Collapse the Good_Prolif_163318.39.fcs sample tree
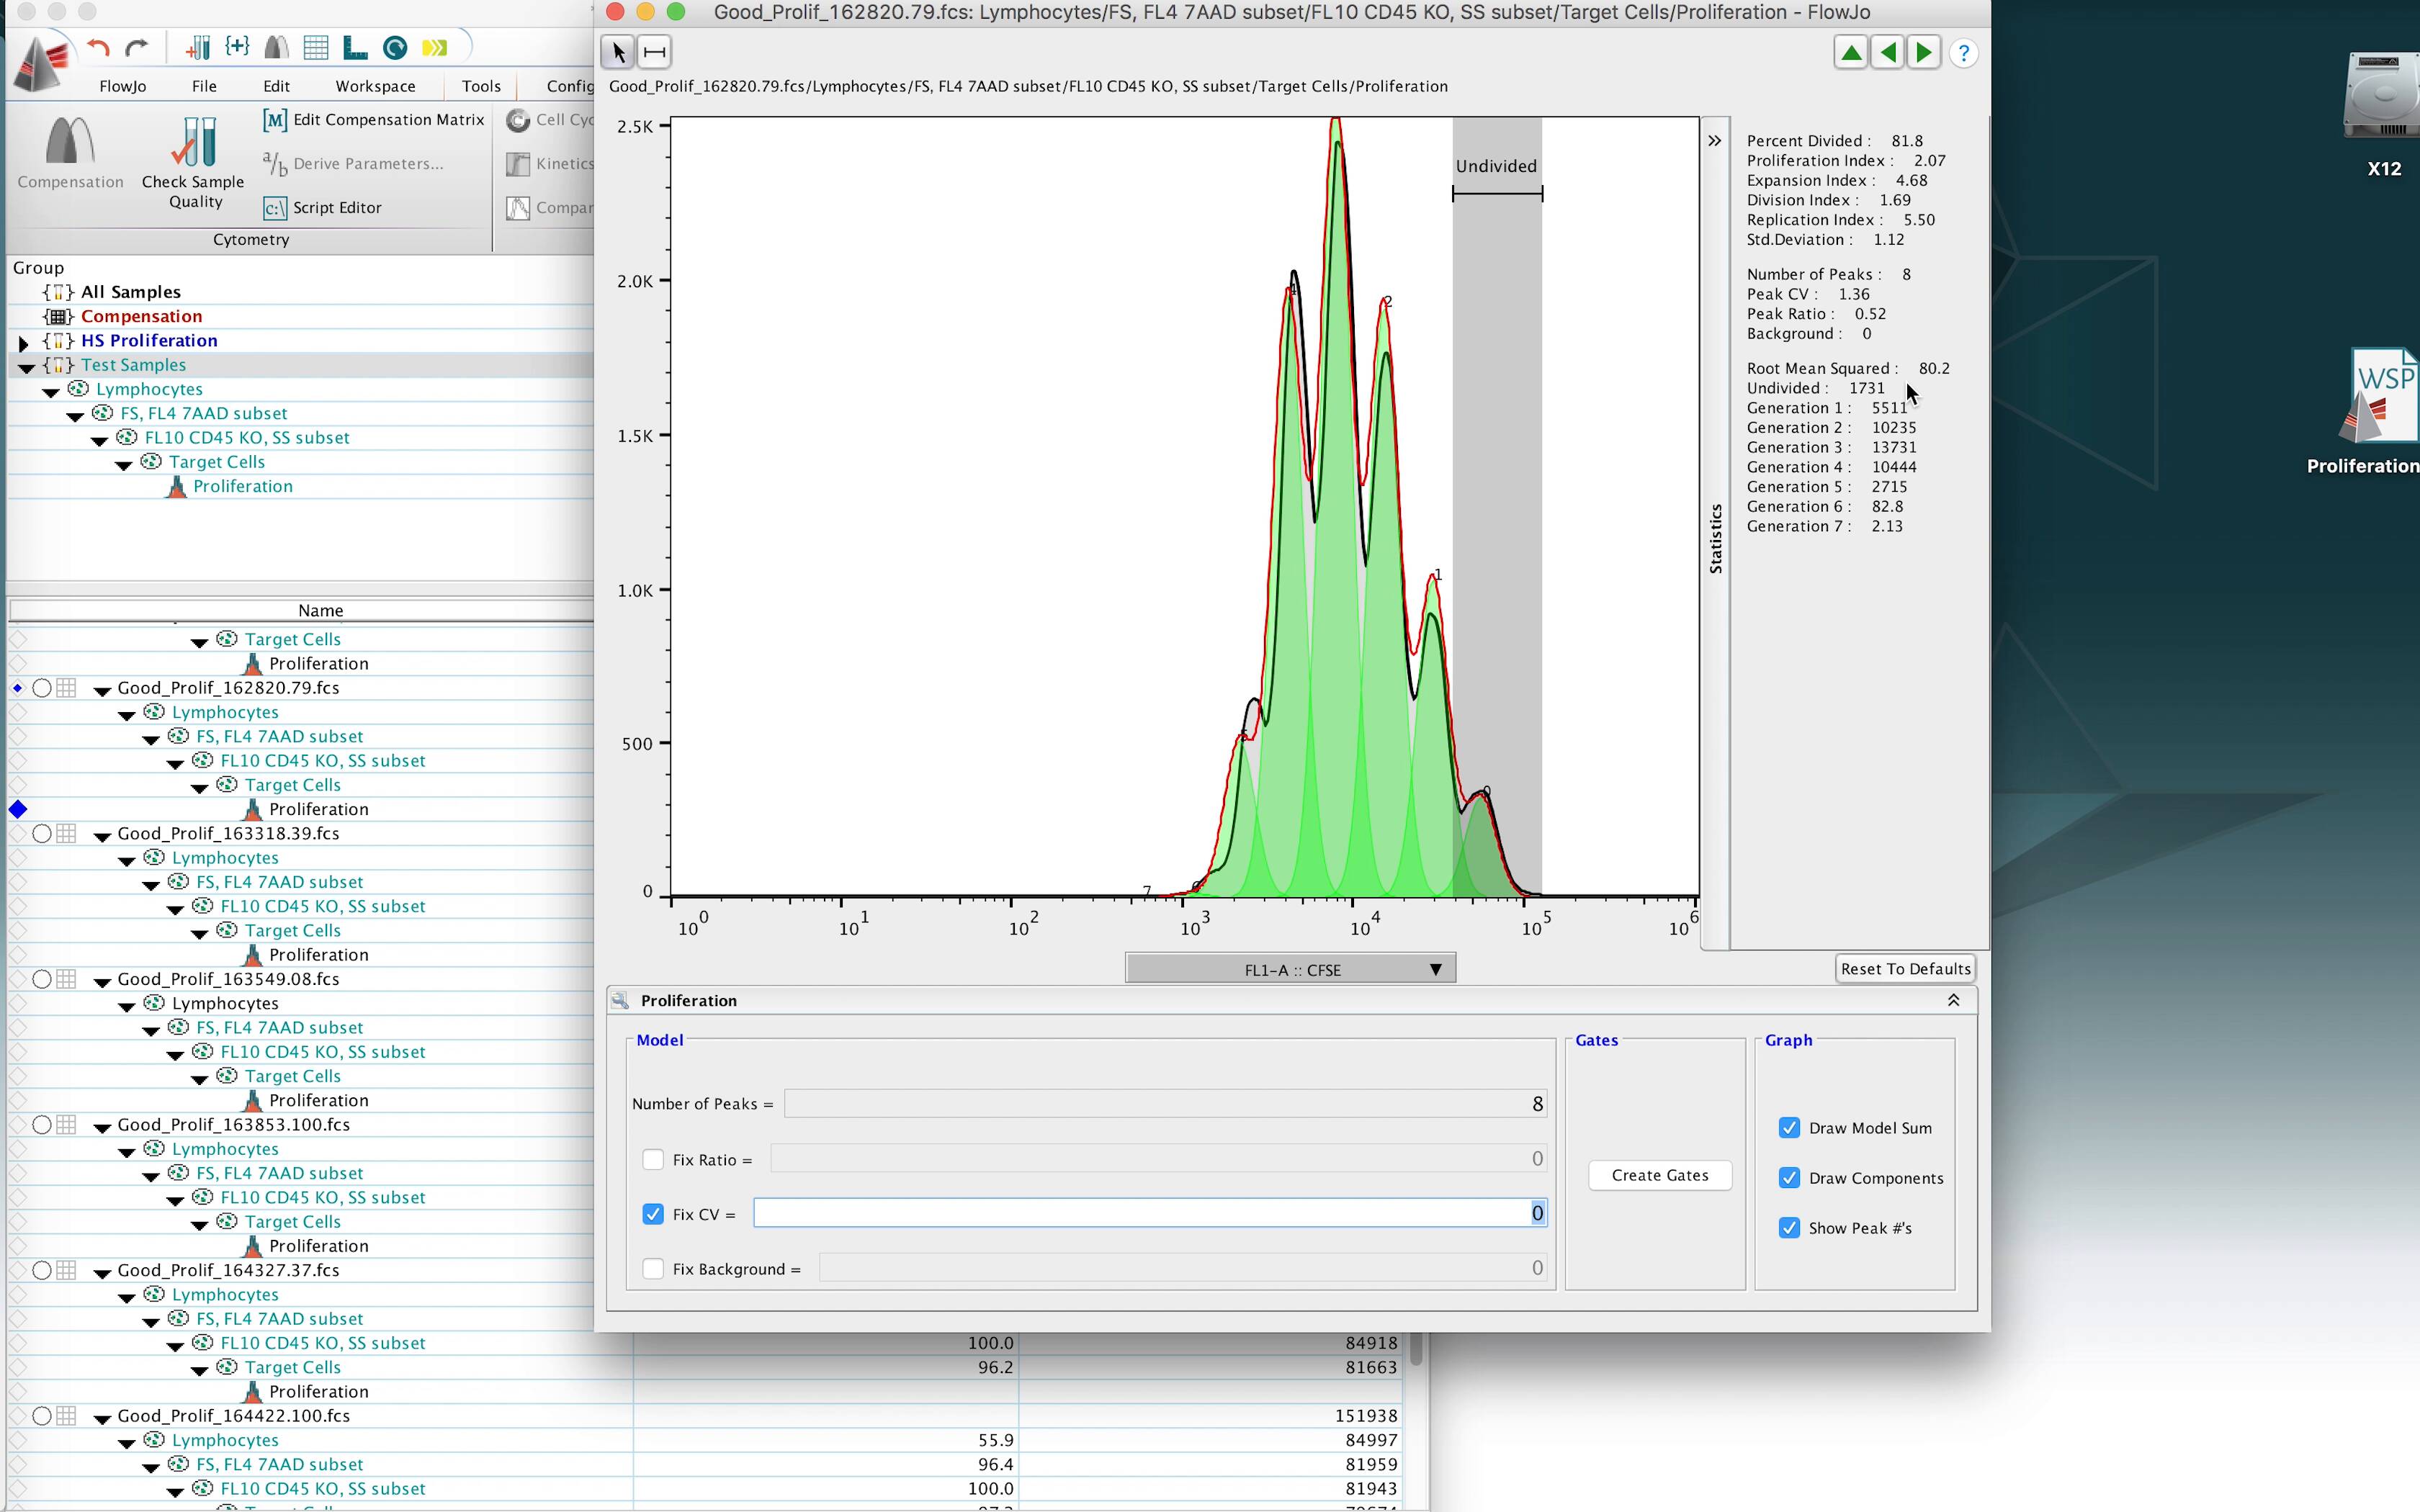 tap(102, 835)
